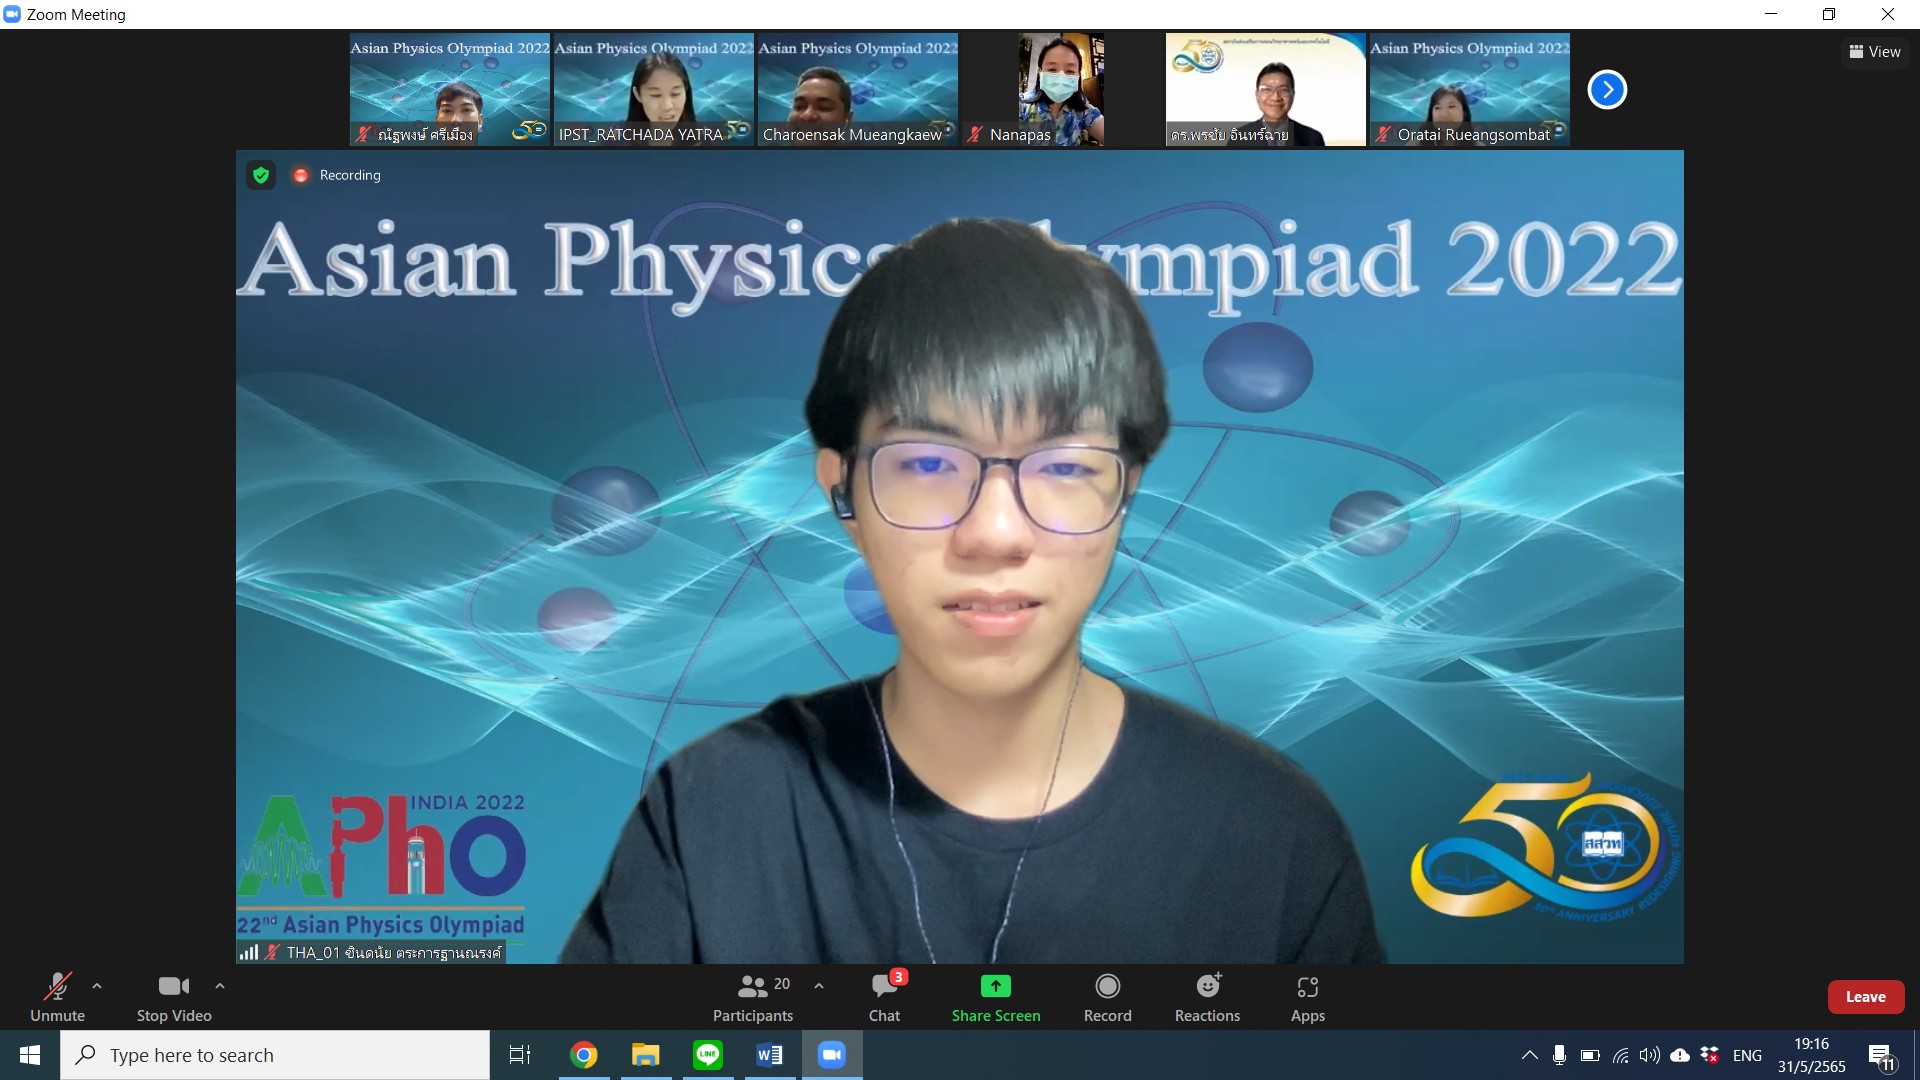The width and height of the screenshot is (1920, 1080).
Task: Click the green Share Screen button
Action: [996, 997]
